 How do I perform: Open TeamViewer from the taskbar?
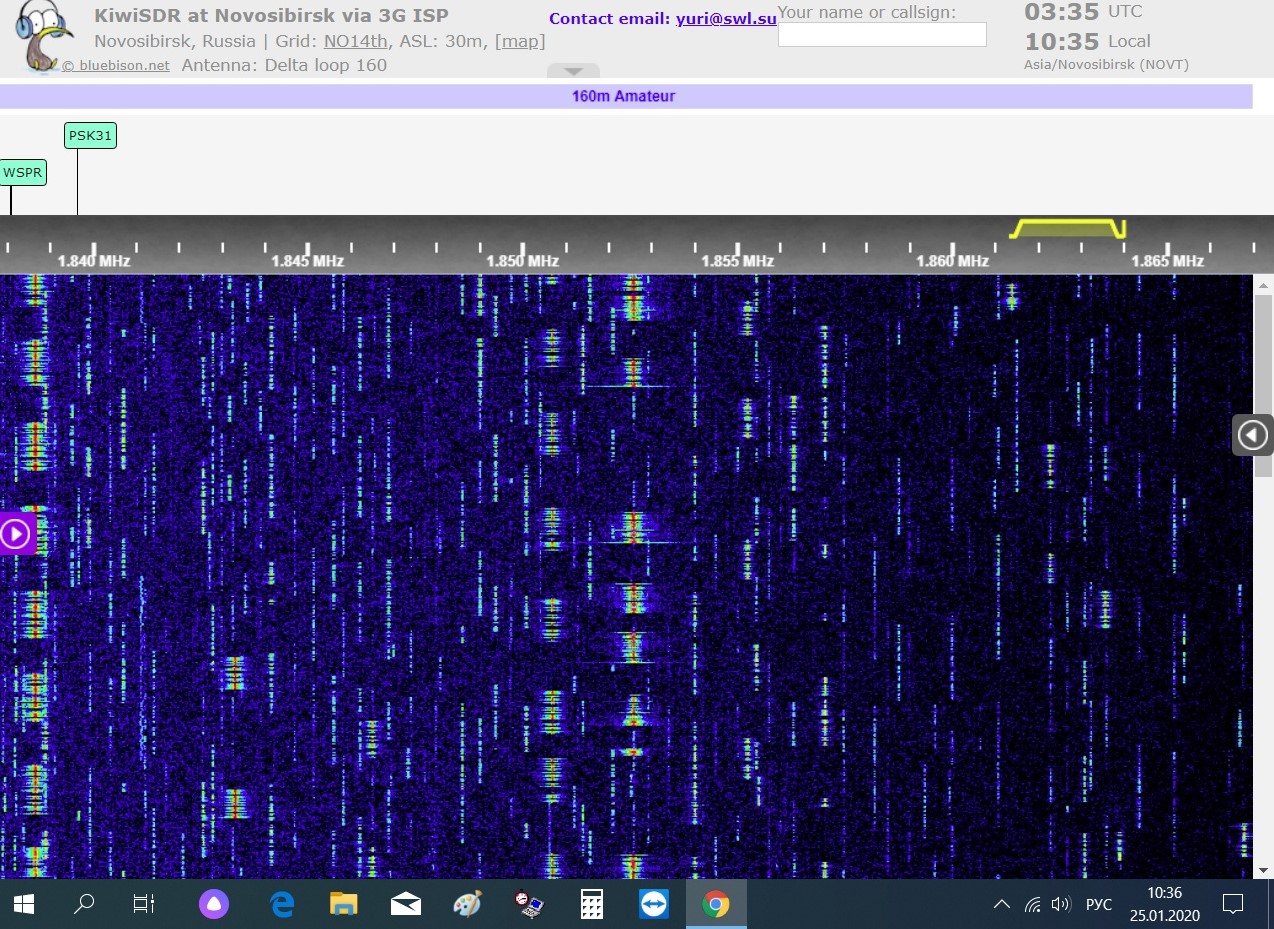pyautogui.click(x=654, y=905)
